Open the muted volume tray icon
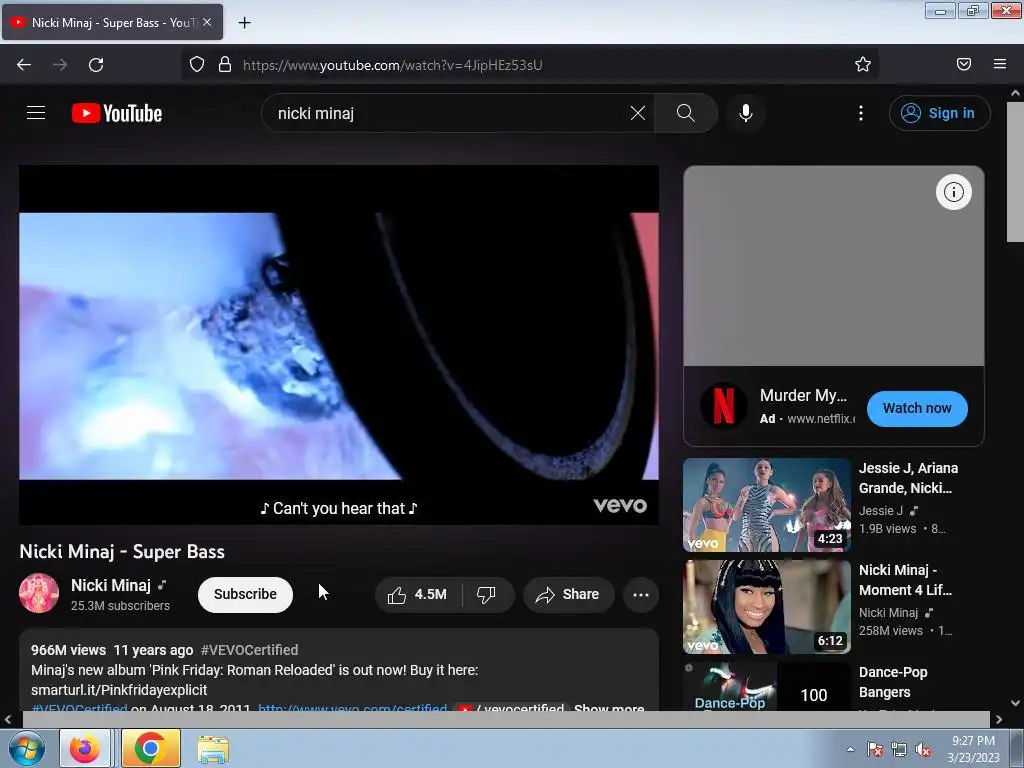 [923, 750]
